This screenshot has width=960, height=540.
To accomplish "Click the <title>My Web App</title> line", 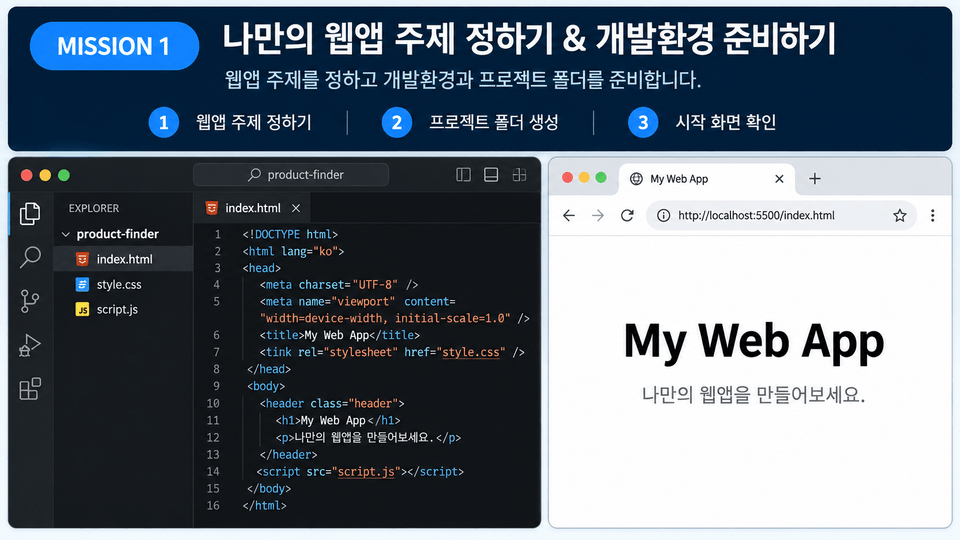I will tap(340, 336).
